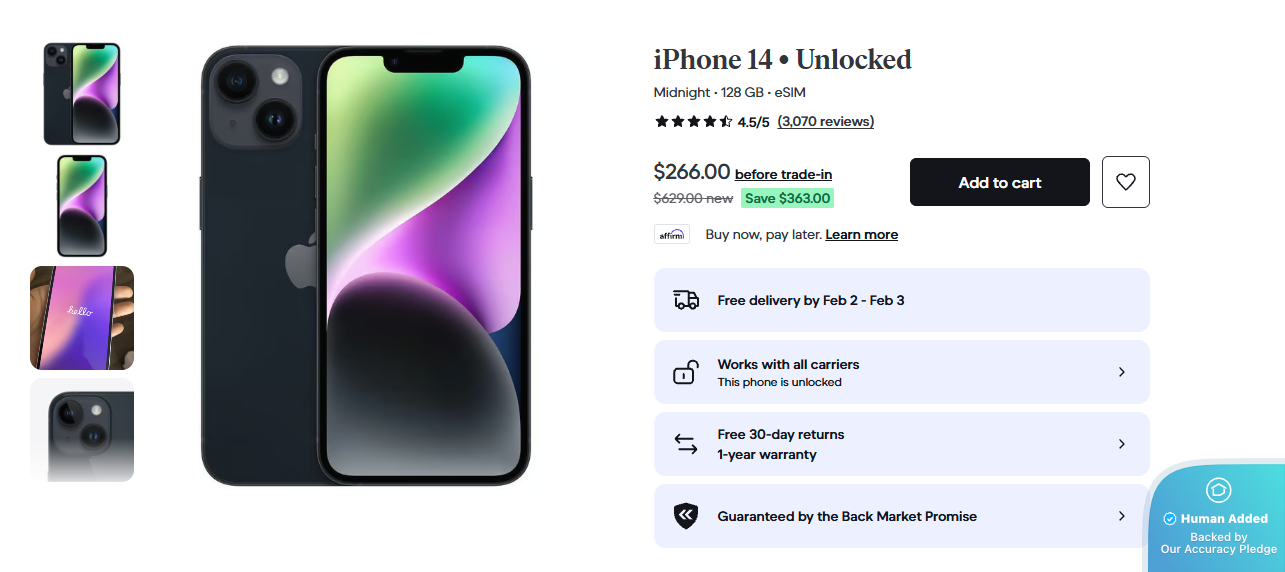1285x572 pixels.
Task: Add the iPhone 14 to cart
Action: click(999, 182)
